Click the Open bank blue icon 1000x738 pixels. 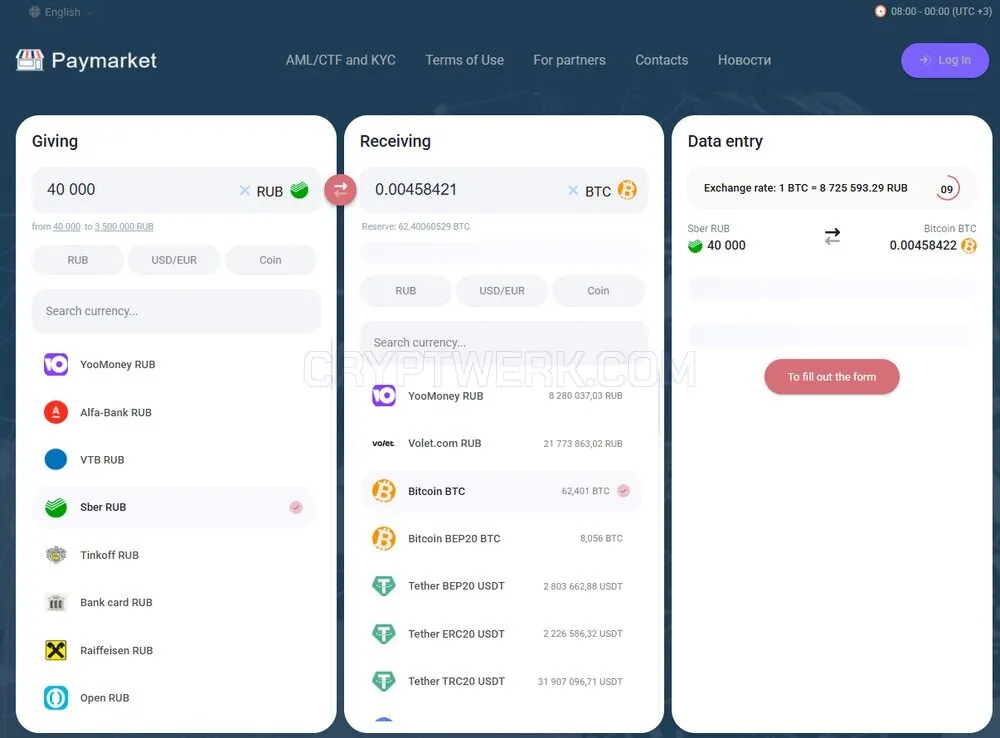click(55, 698)
